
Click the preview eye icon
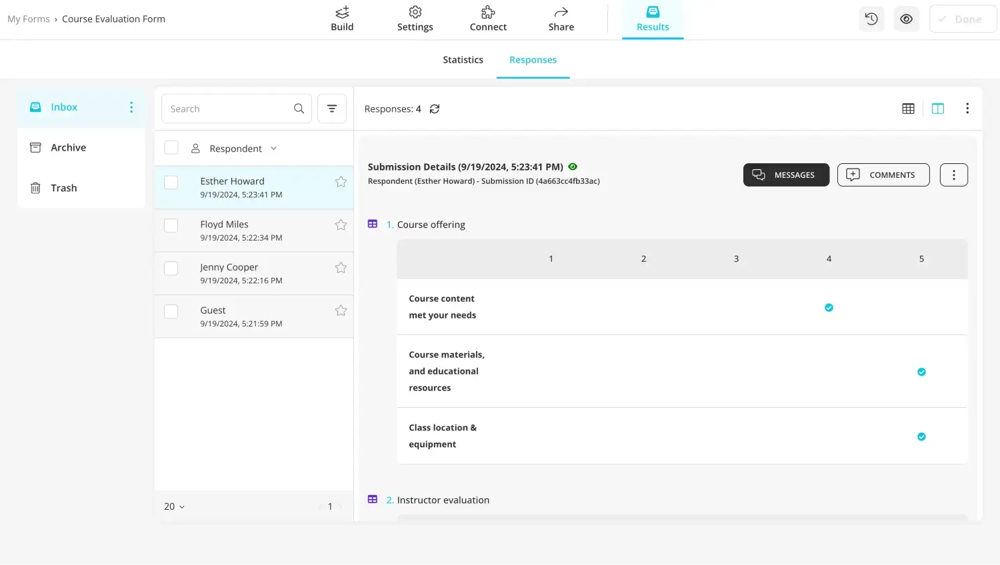[x=906, y=19]
